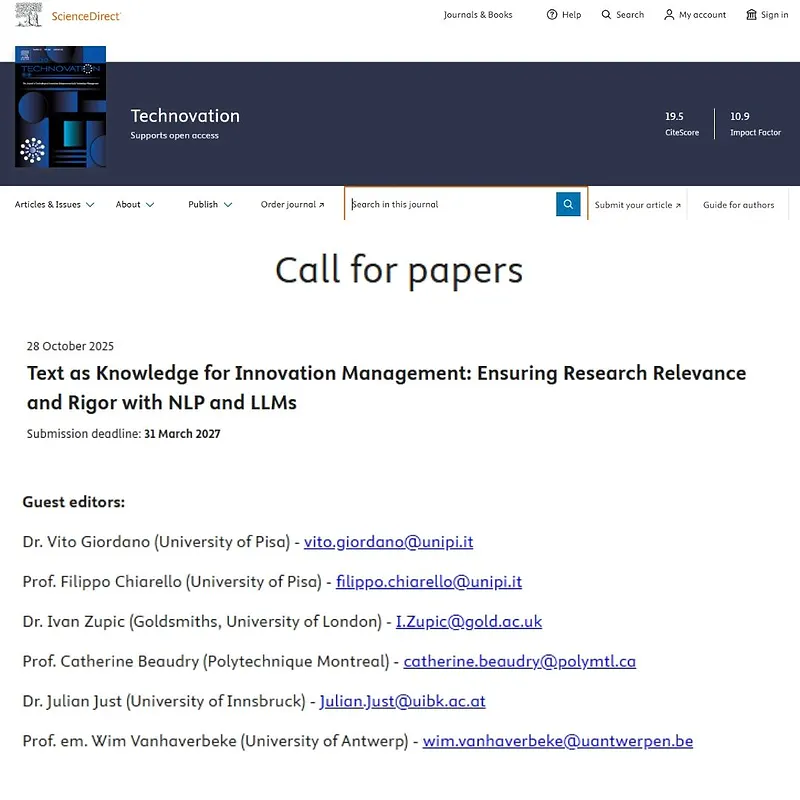800x800 pixels.
Task: Click the Elsevier tree emblem
Action: coord(29,14)
